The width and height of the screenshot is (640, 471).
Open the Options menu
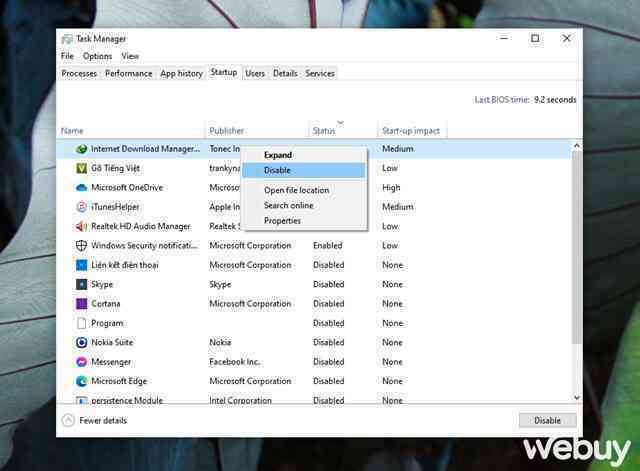click(97, 56)
